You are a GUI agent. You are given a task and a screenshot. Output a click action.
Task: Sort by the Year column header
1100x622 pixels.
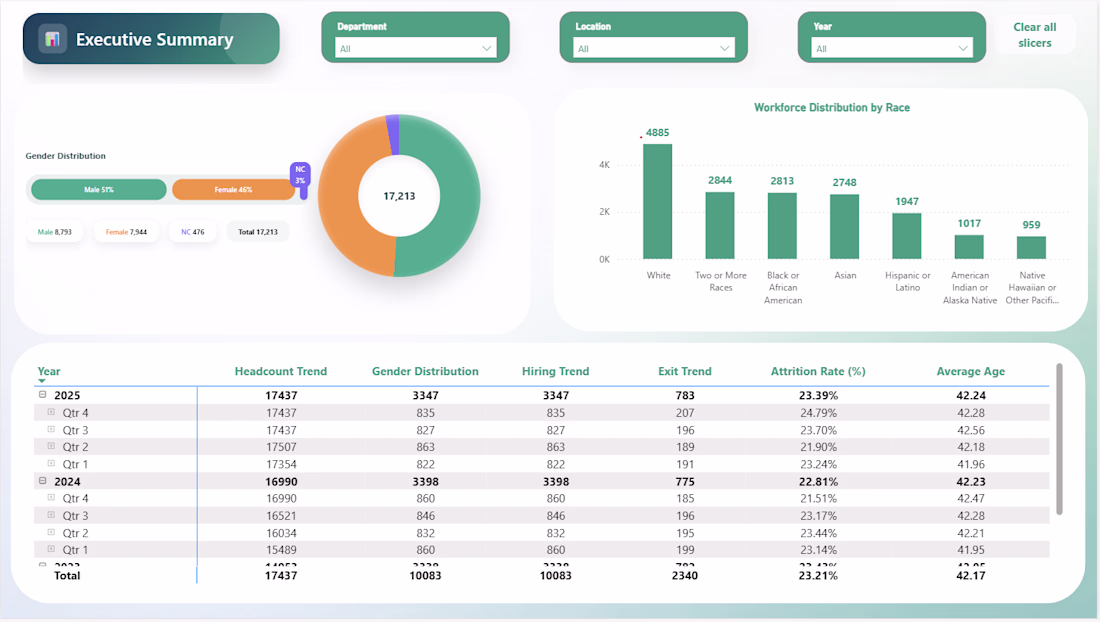click(48, 372)
